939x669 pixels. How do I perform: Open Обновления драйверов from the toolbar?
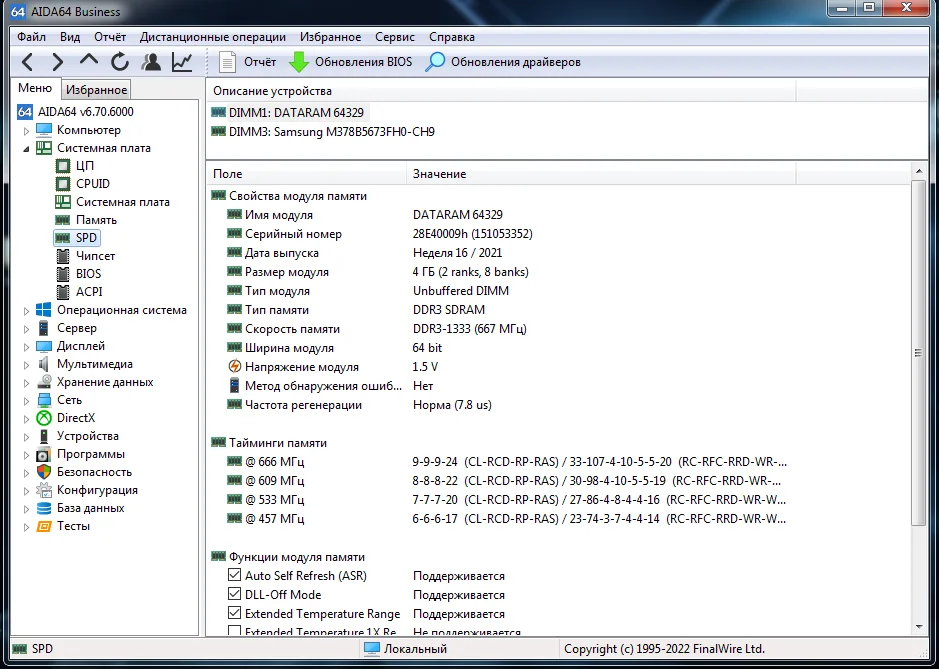coord(503,62)
